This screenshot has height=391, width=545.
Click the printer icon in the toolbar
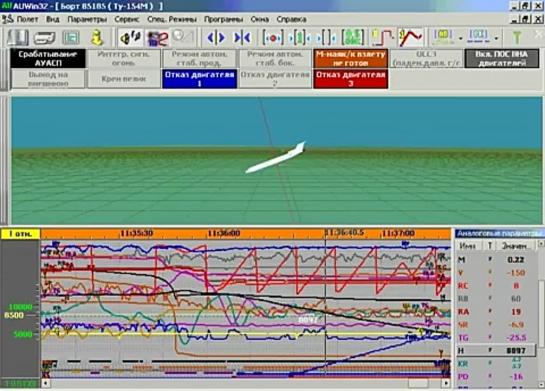(44, 38)
